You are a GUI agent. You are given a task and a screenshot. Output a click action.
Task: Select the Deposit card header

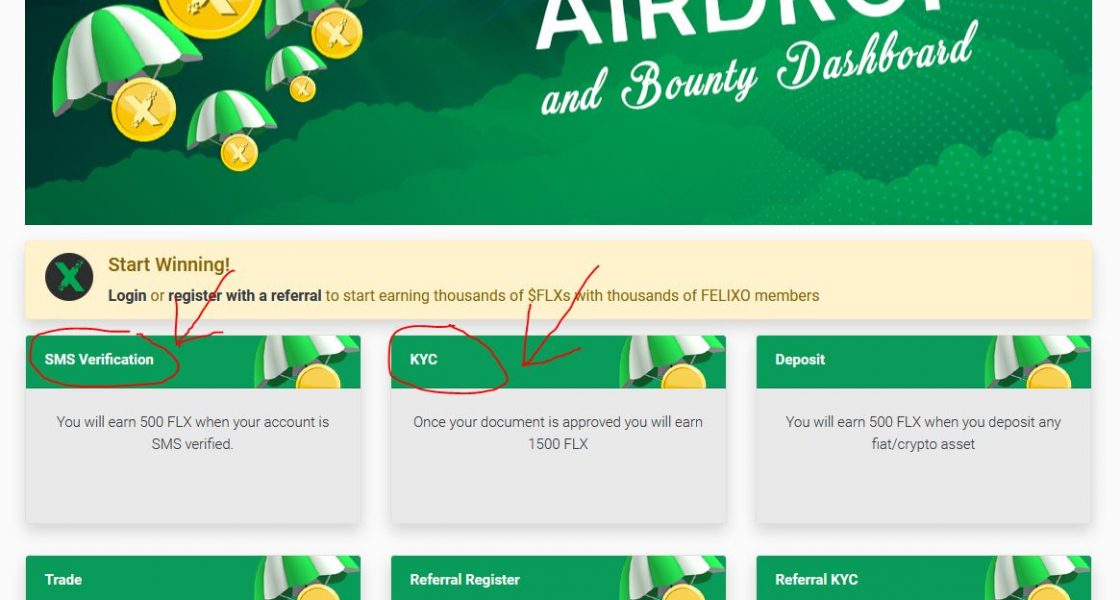(924, 362)
